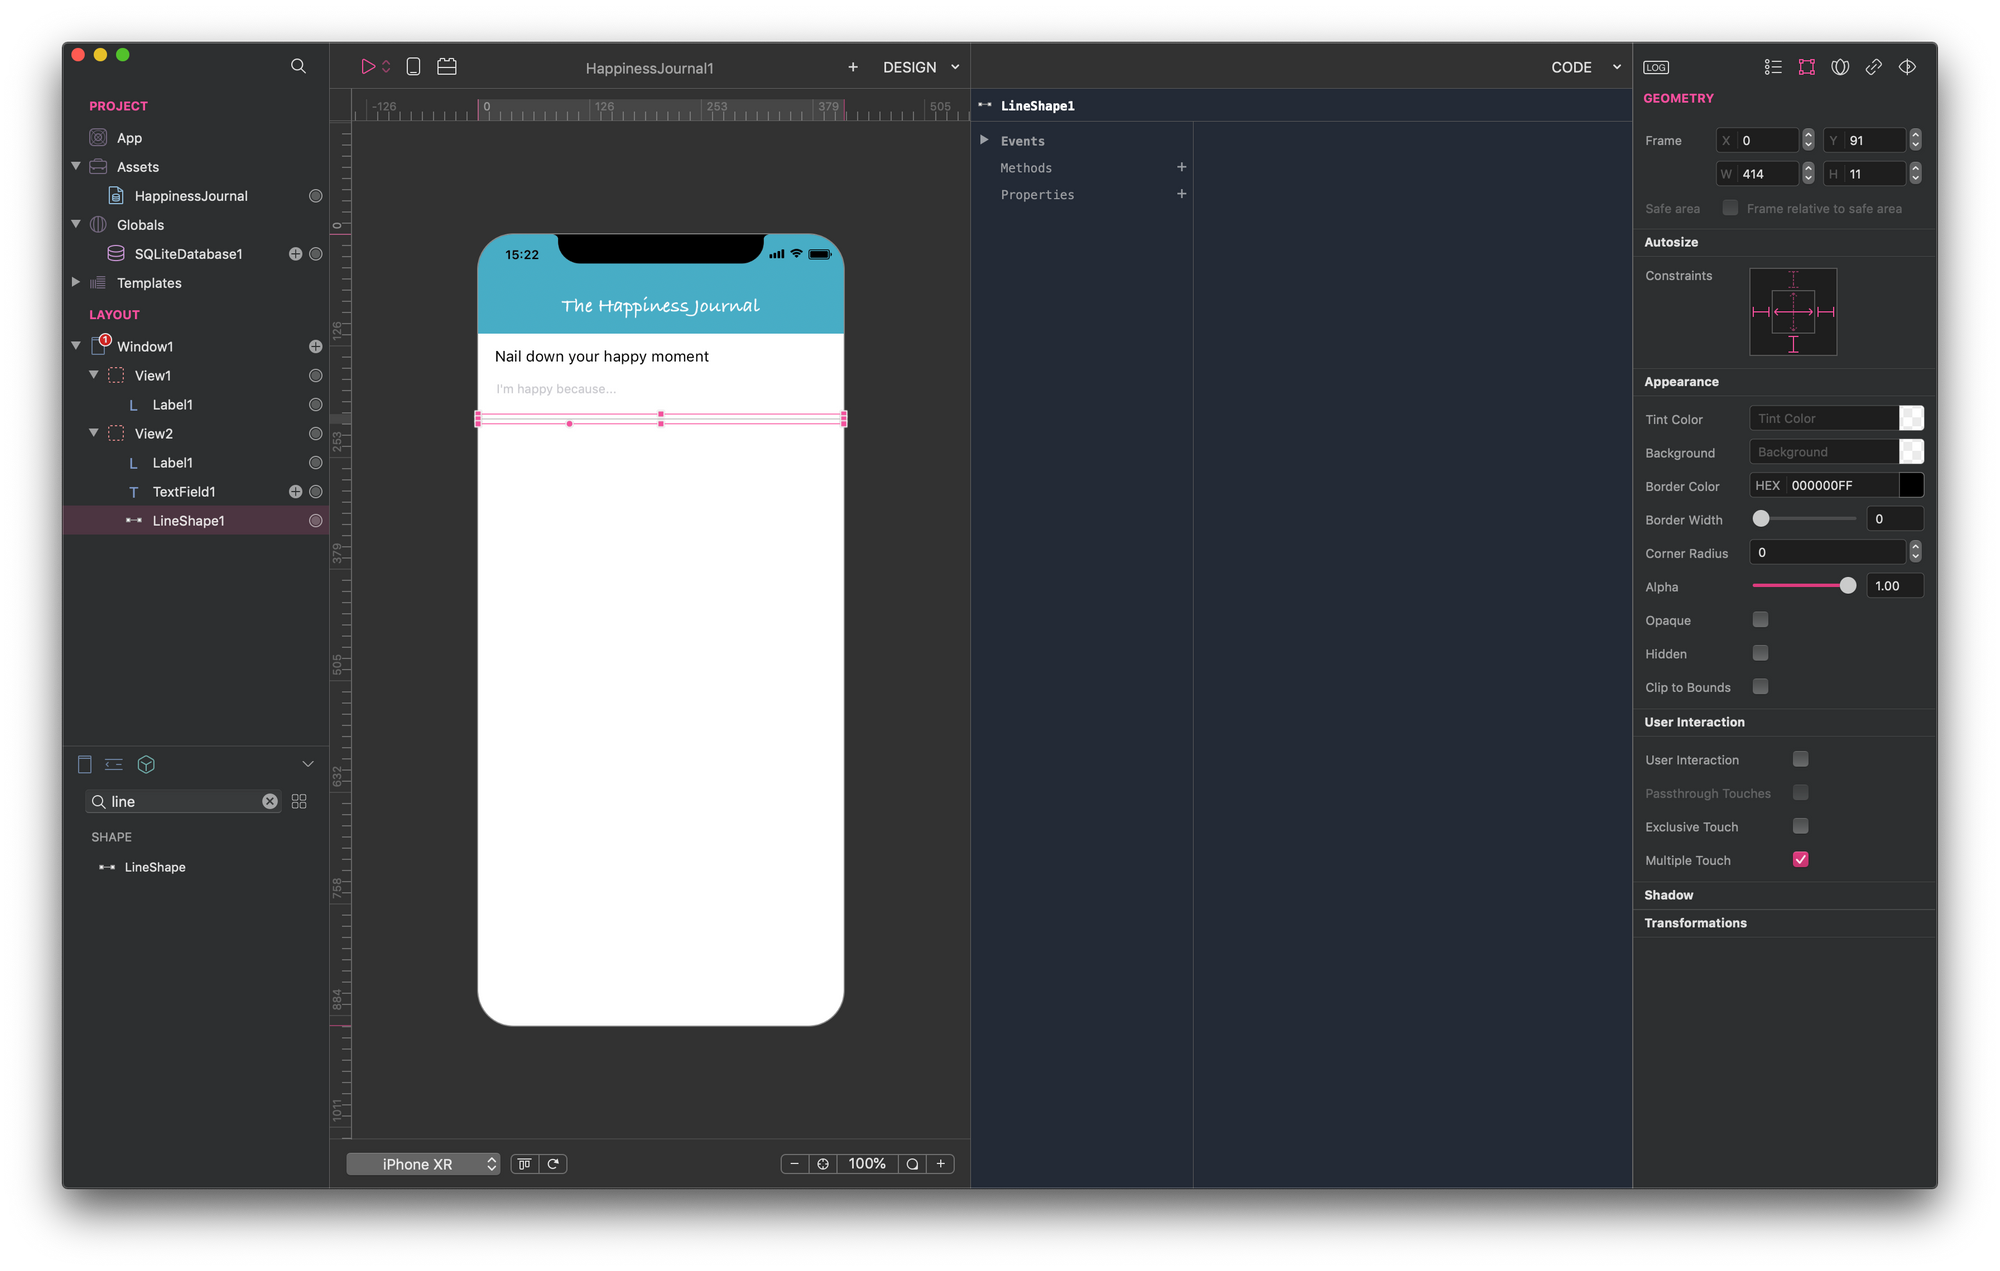Click the link inspector icon
This screenshot has height=1271, width=2000.
(x=1874, y=67)
